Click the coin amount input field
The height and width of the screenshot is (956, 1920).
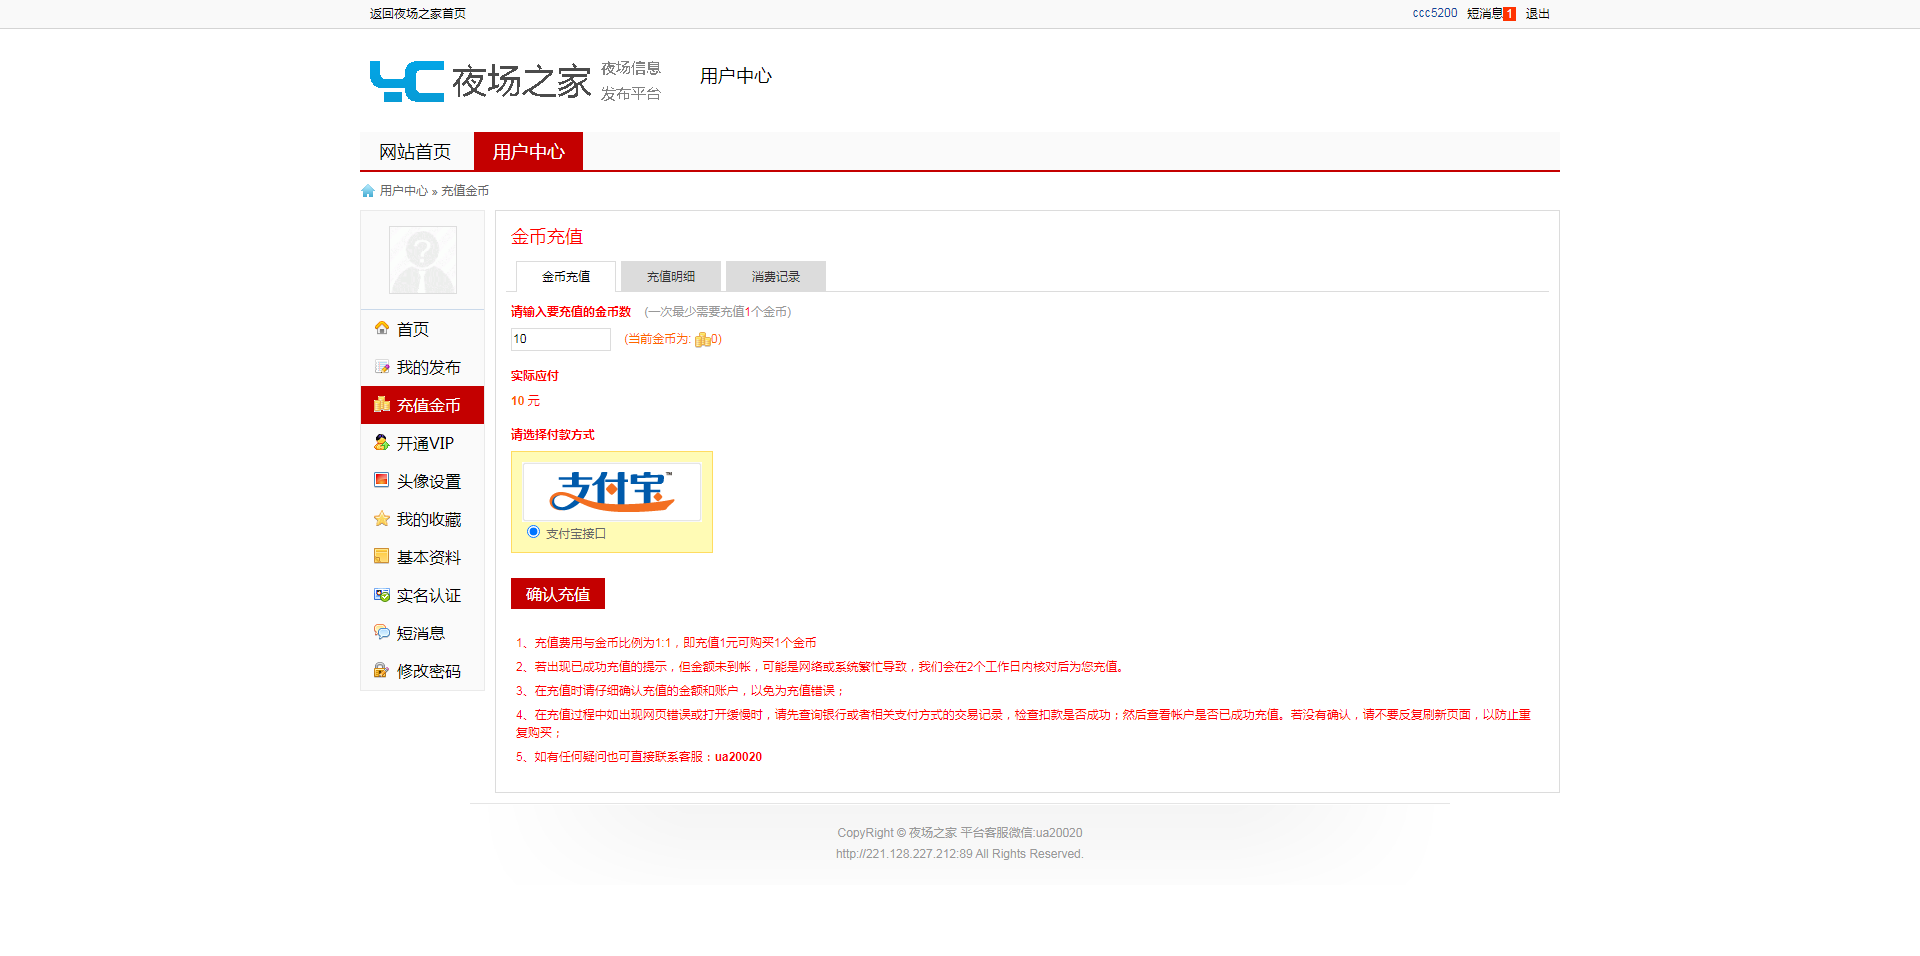tap(560, 340)
